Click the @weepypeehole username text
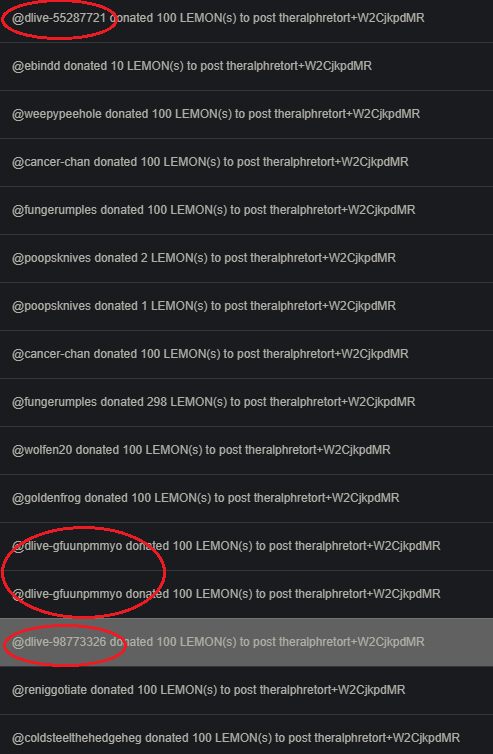Screen dimensions: 493x754 [x=57, y=114]
